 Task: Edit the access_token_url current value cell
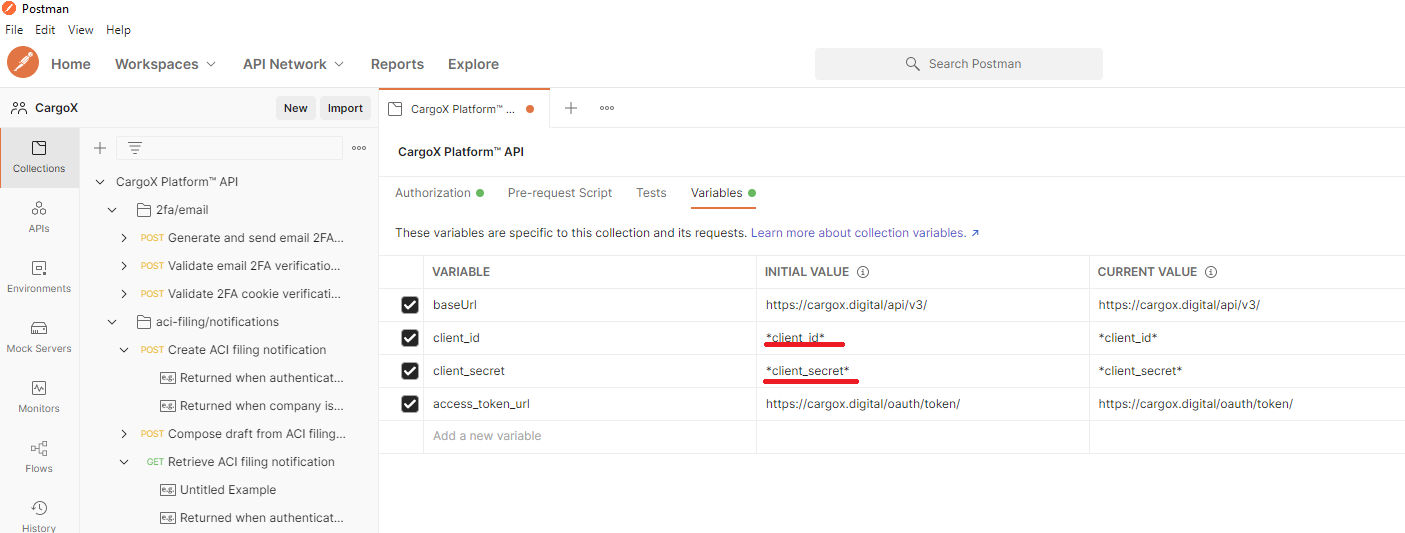1247,404
